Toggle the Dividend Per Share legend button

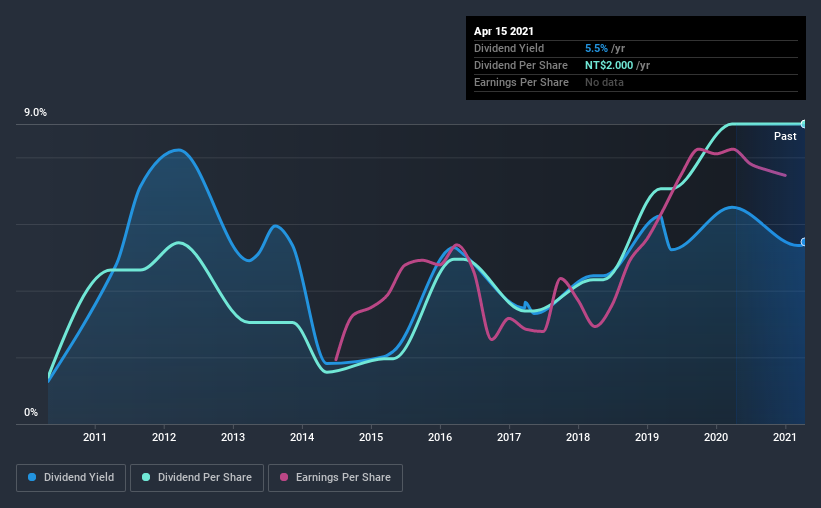tap(197, 478)
